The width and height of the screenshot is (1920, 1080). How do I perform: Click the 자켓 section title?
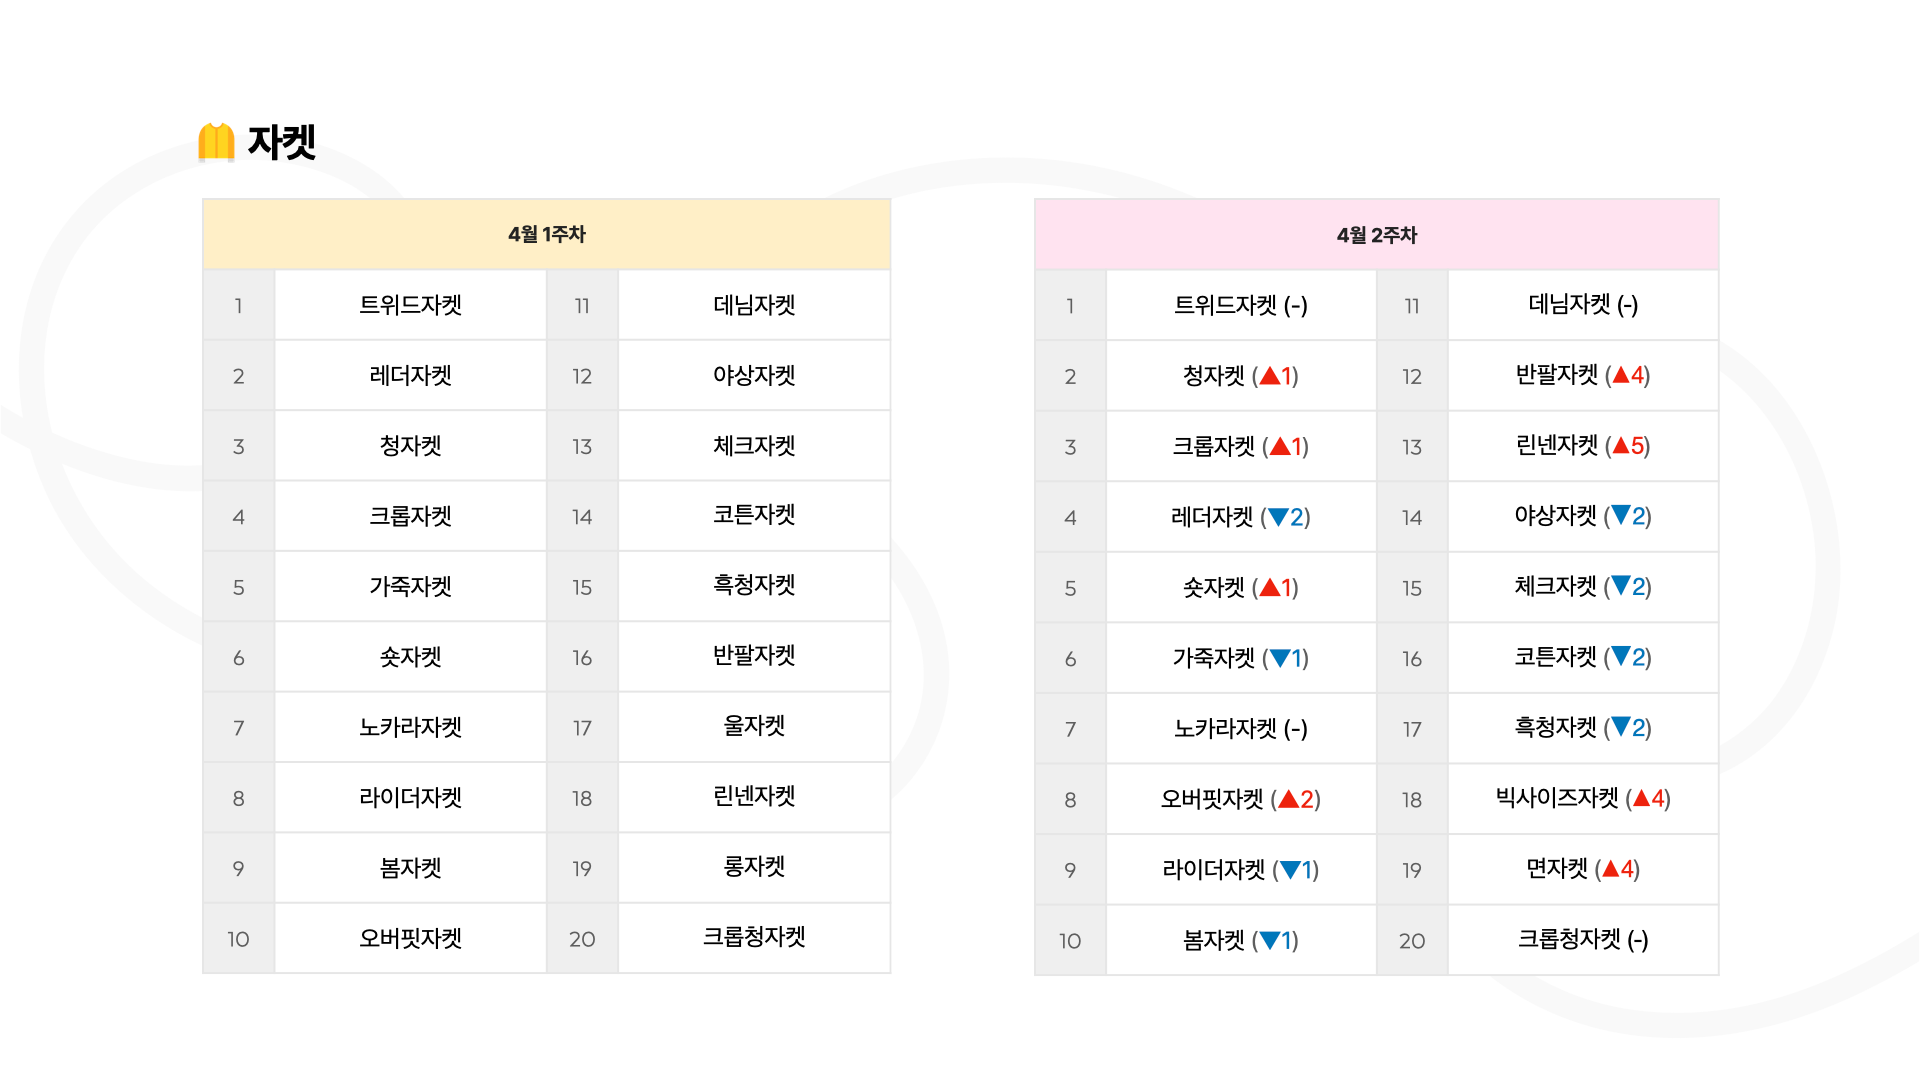[281, 142]
